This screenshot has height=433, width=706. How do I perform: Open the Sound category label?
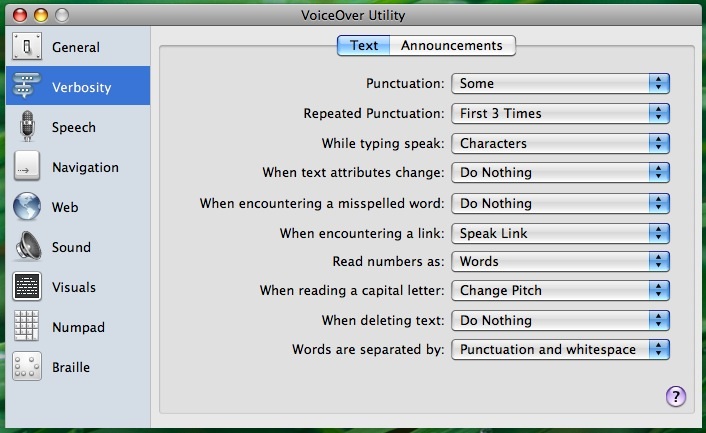71,247
